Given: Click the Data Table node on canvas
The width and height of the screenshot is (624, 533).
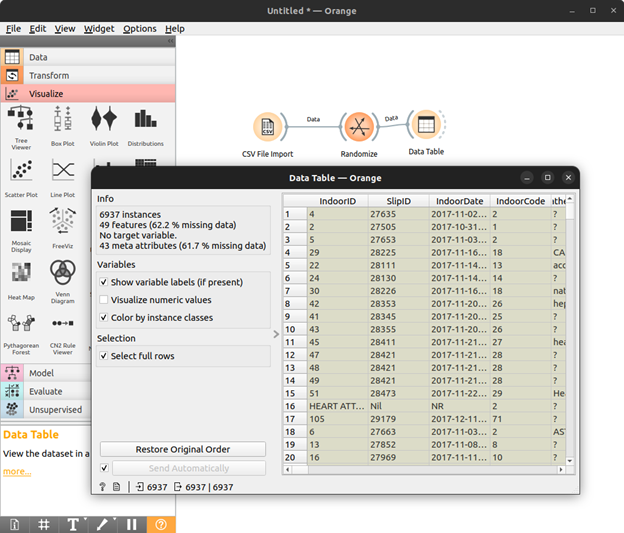Looking at the screenshot, I should 426,125.
